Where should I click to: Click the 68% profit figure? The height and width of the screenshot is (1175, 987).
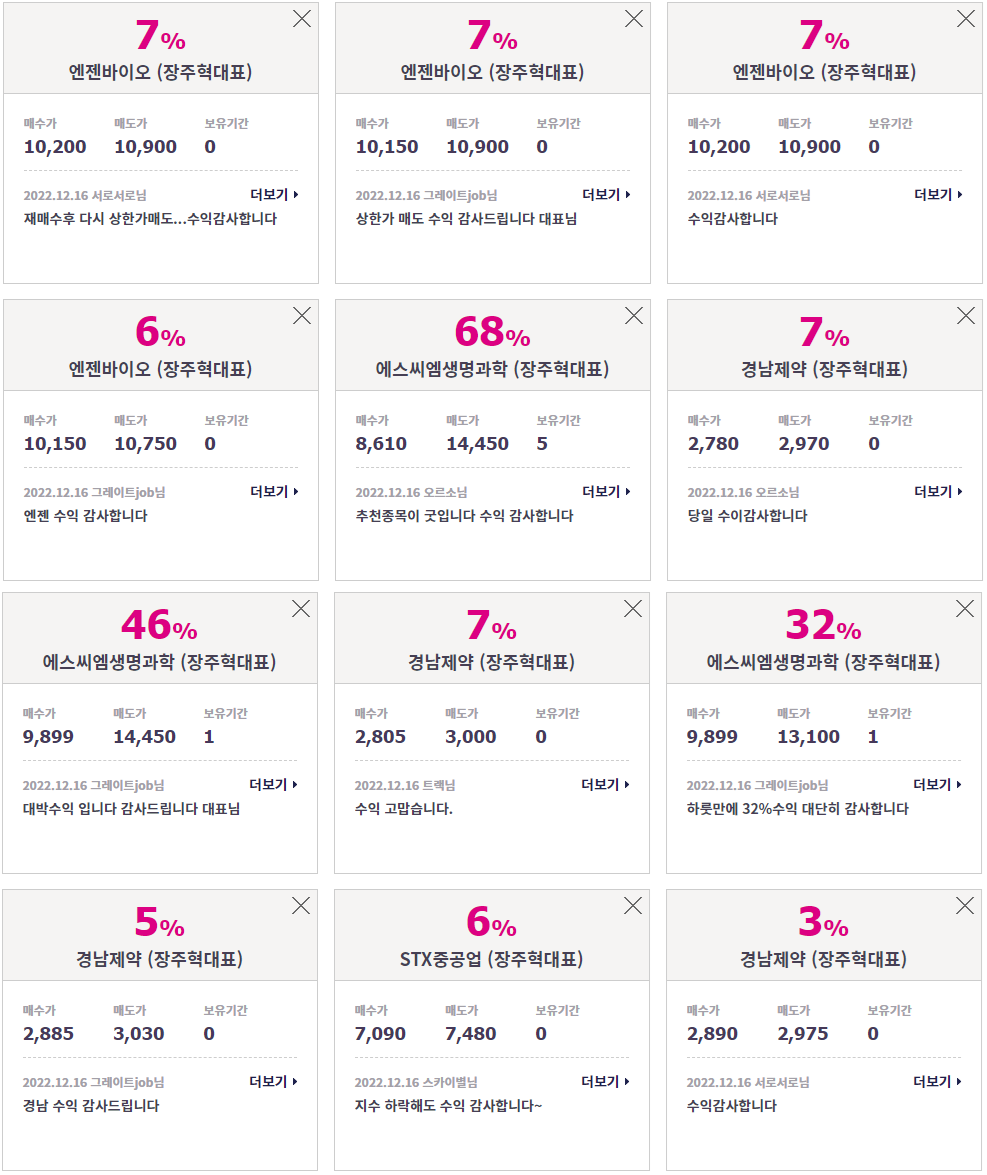pos(492,332)
